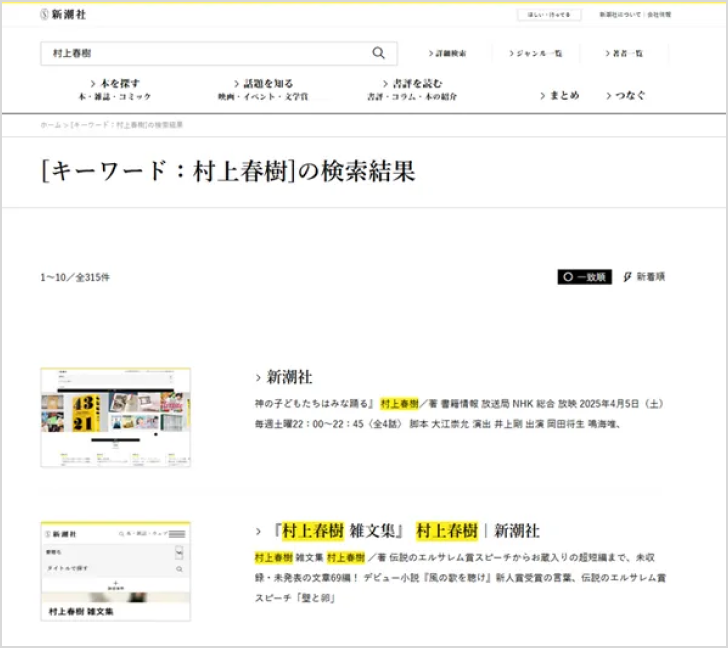Click the circle icon on 一致順 button
The image size is (728, 648).
point(568,277)
